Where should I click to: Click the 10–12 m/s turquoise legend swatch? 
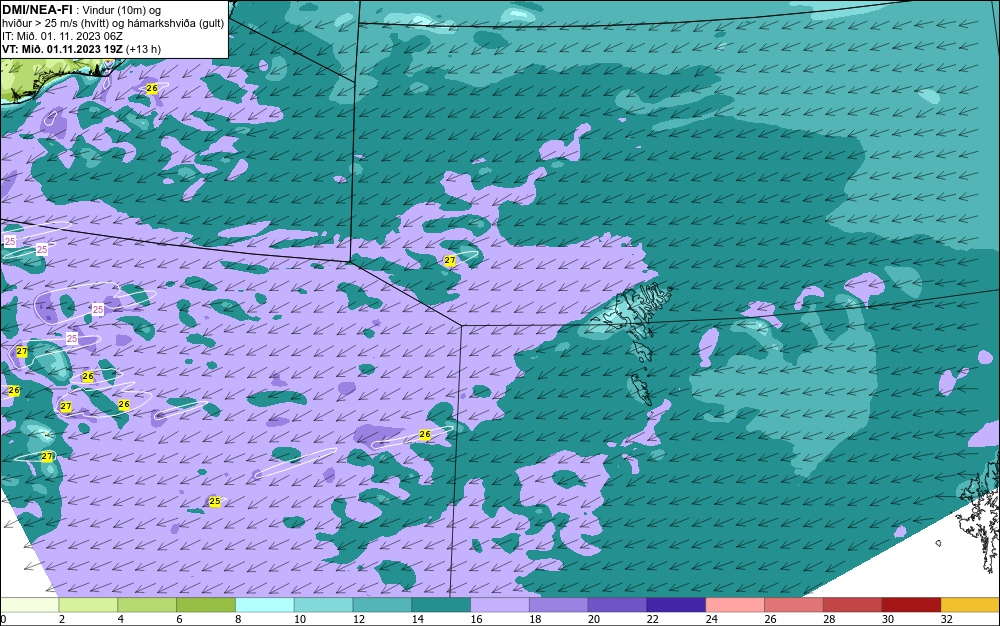323,605
